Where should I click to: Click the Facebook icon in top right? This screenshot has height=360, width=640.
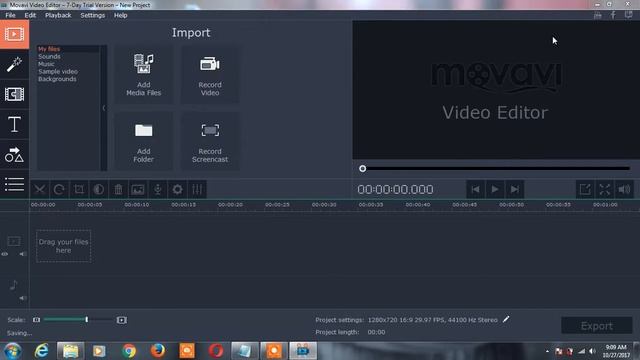pyautogui.click(x=613, y=15)
